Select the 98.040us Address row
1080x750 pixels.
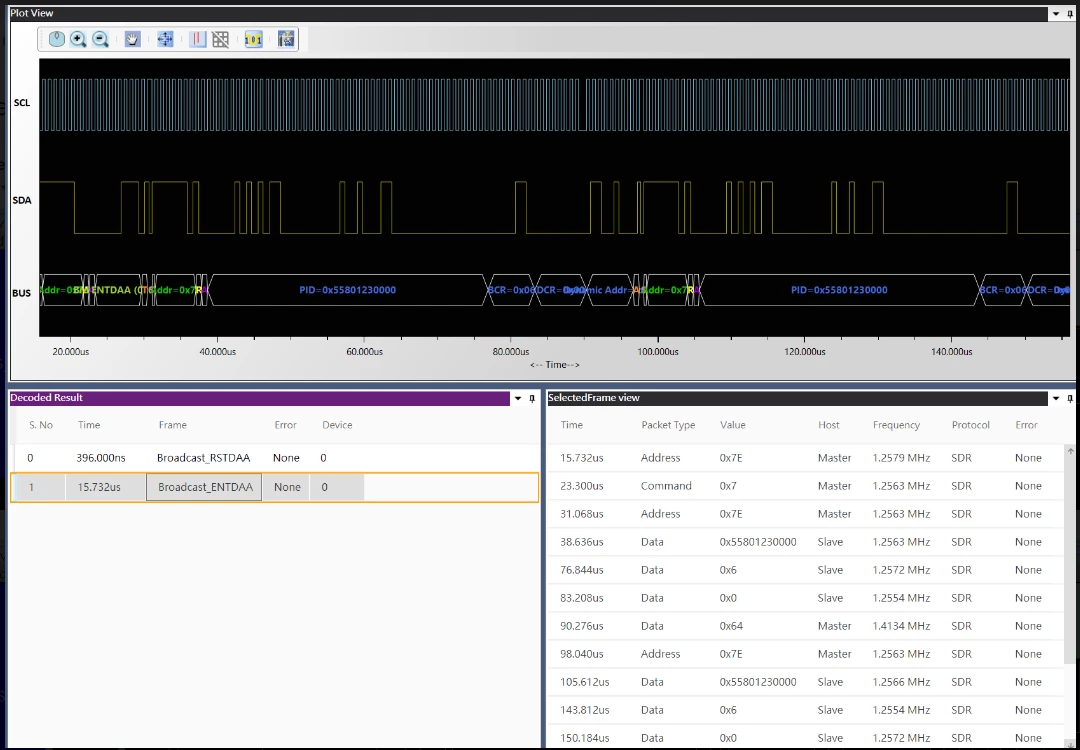pos(806,654)
